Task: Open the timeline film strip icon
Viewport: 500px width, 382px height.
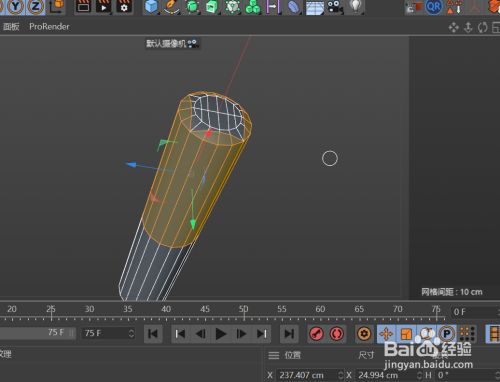Action: click(494, 334)
